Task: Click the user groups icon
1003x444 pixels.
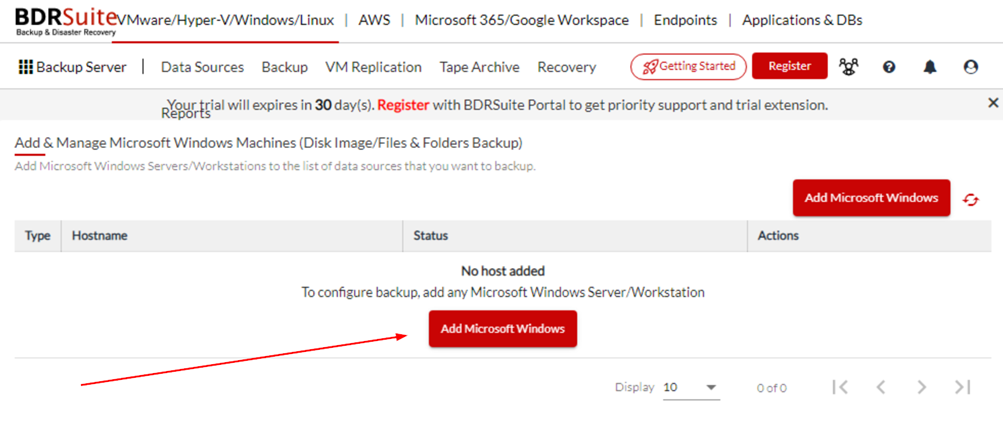Action: click(x=849, y=67)
